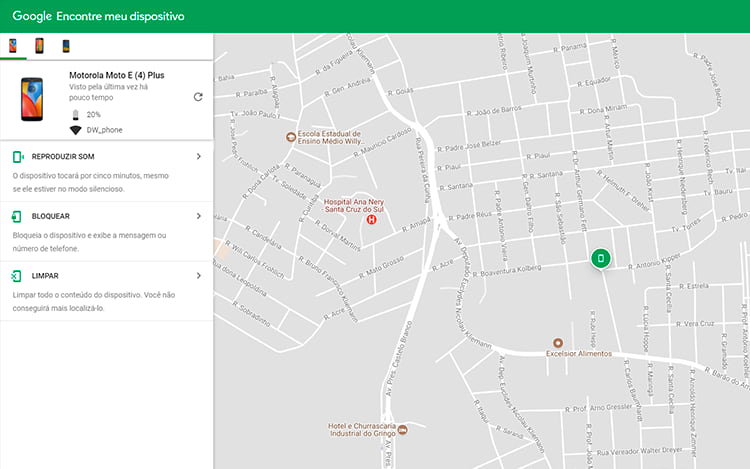Expand the Reproduzir Som chevron
750x469 pixels.
point(199,156)
